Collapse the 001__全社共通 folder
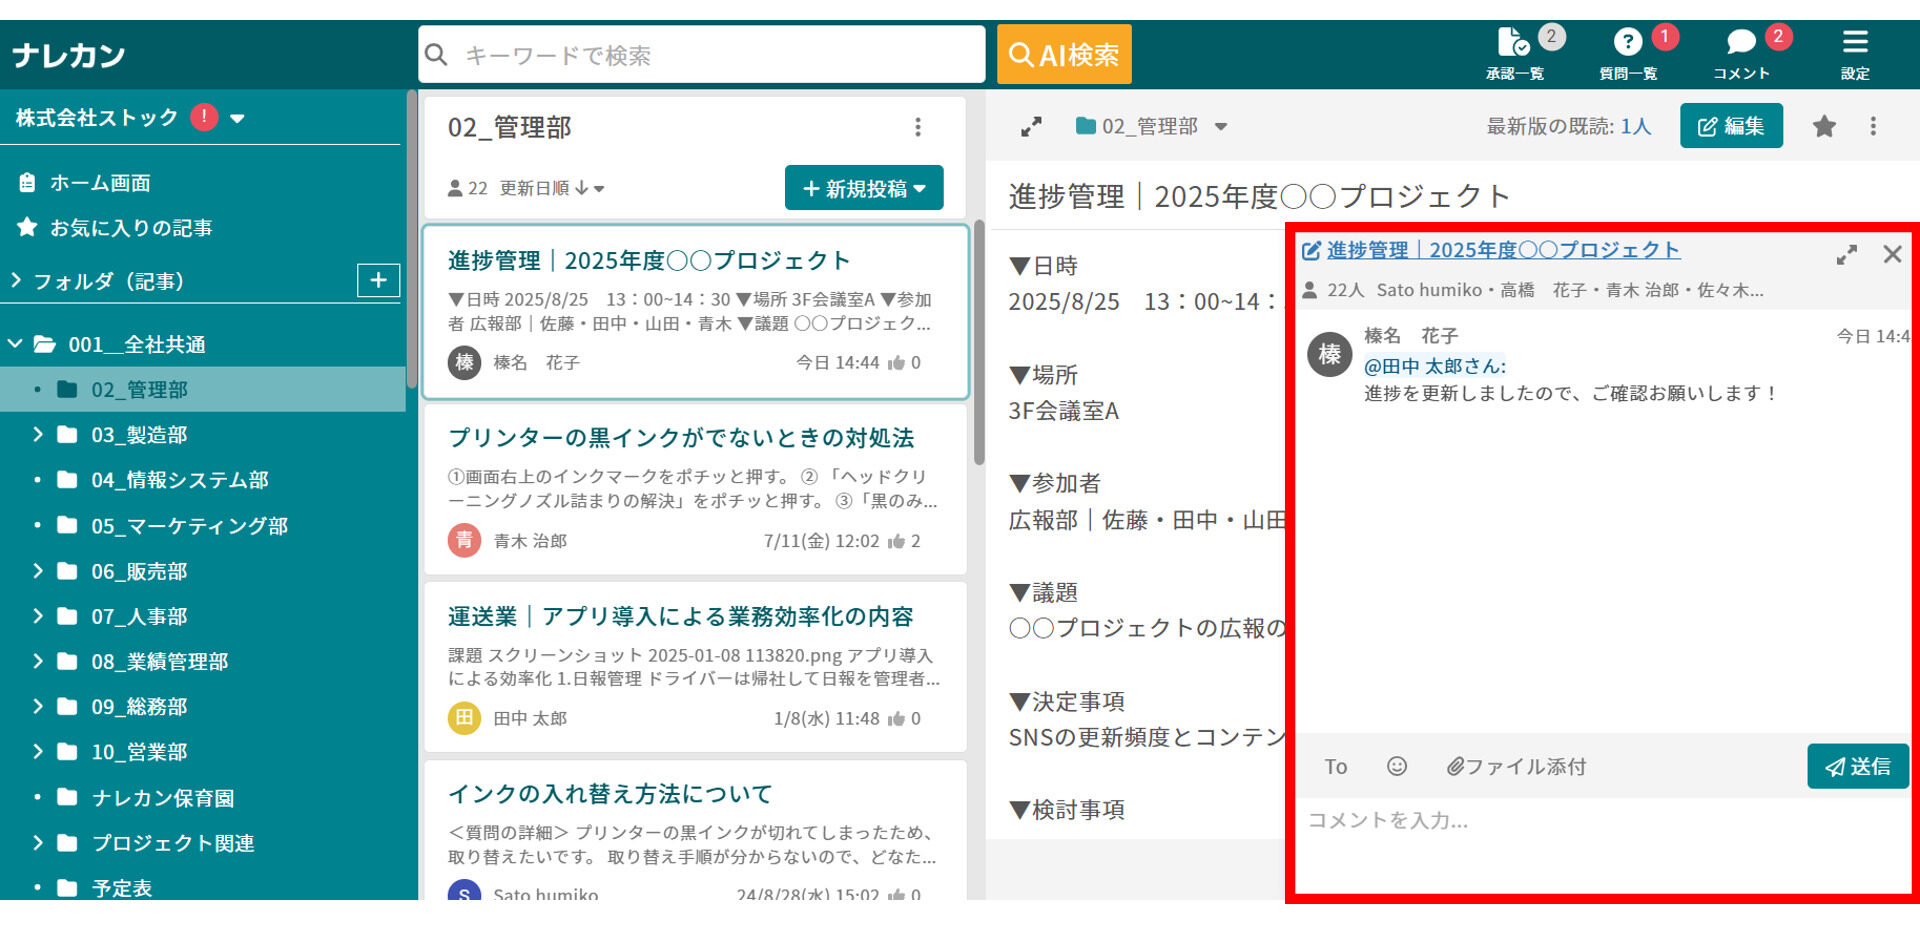The height and width of the screenshot is (925, 1920). tap(15, 344)
